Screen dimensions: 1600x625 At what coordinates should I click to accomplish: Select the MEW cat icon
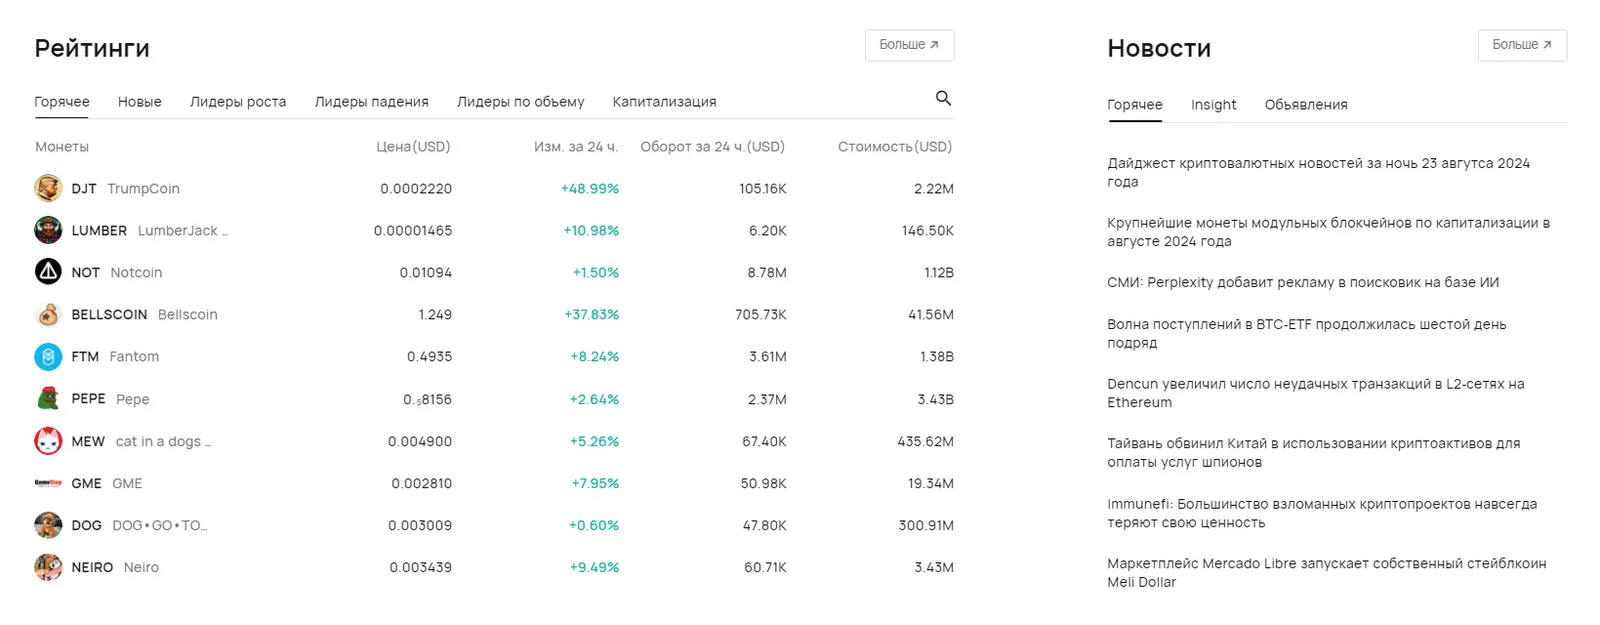(48, 441)
